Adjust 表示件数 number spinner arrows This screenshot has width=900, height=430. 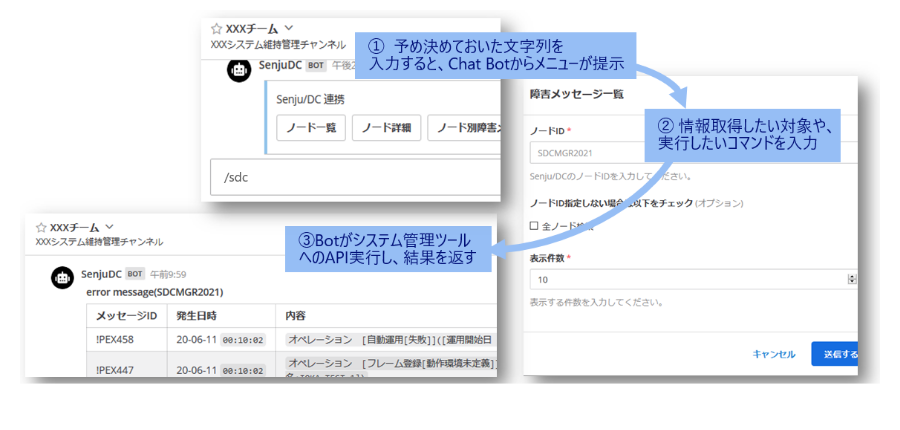852,280
